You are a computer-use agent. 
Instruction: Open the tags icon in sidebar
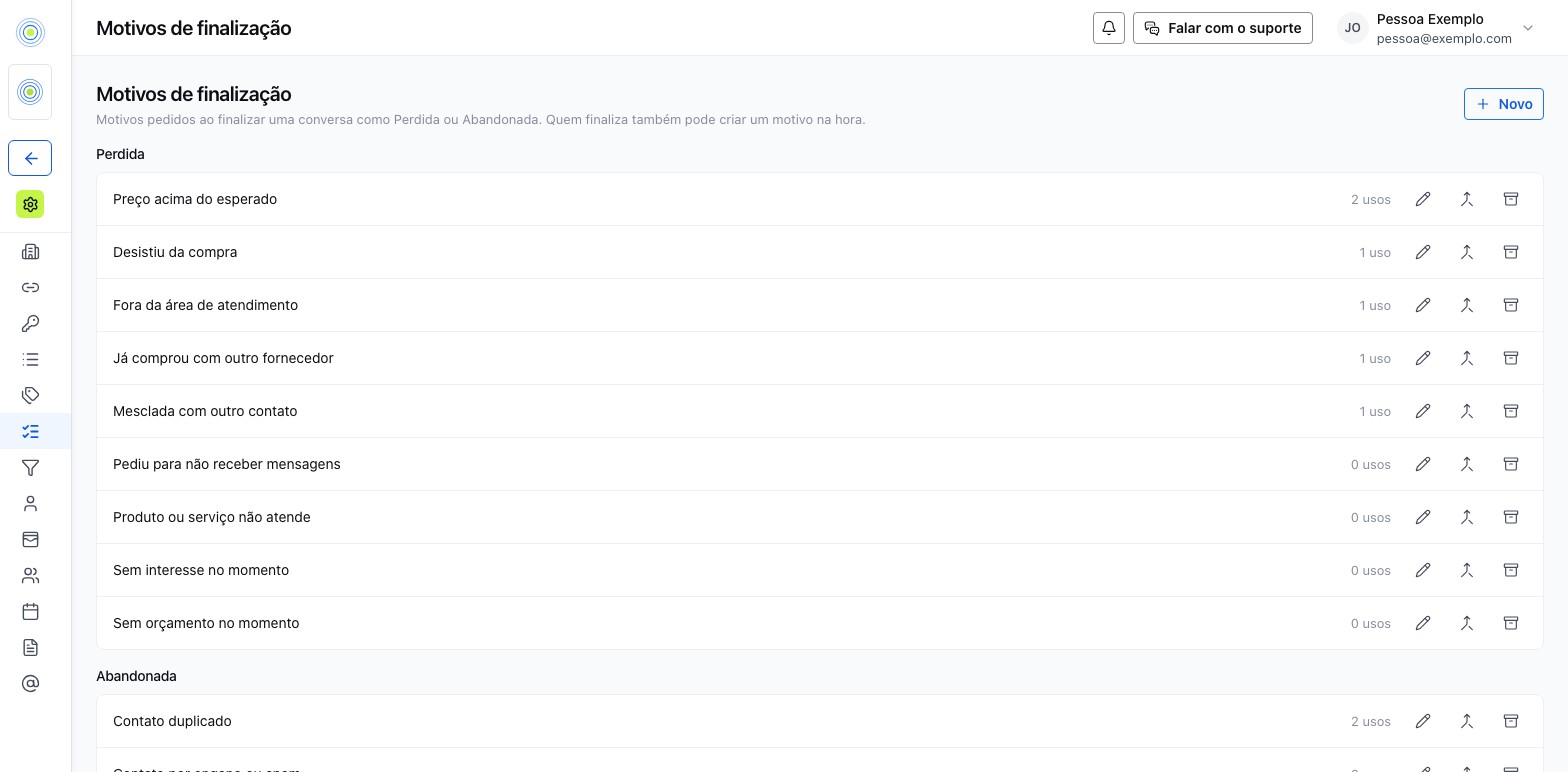pyautogui.click(x=30, y=395)
